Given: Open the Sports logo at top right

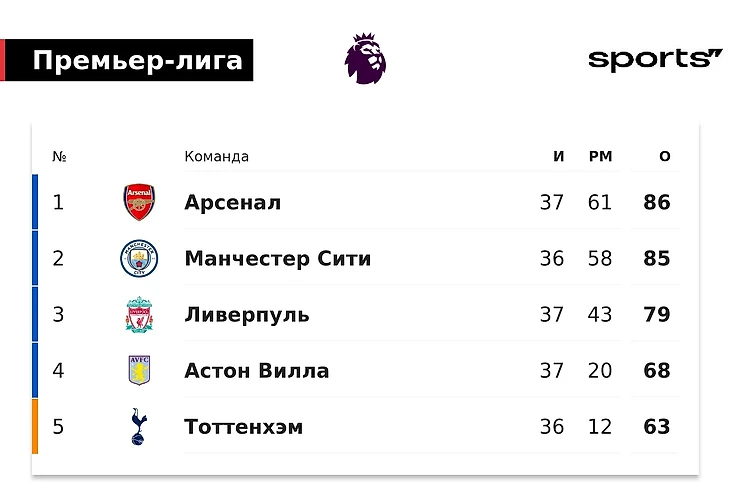Looking at the screenshot, I should coord(655,60).
